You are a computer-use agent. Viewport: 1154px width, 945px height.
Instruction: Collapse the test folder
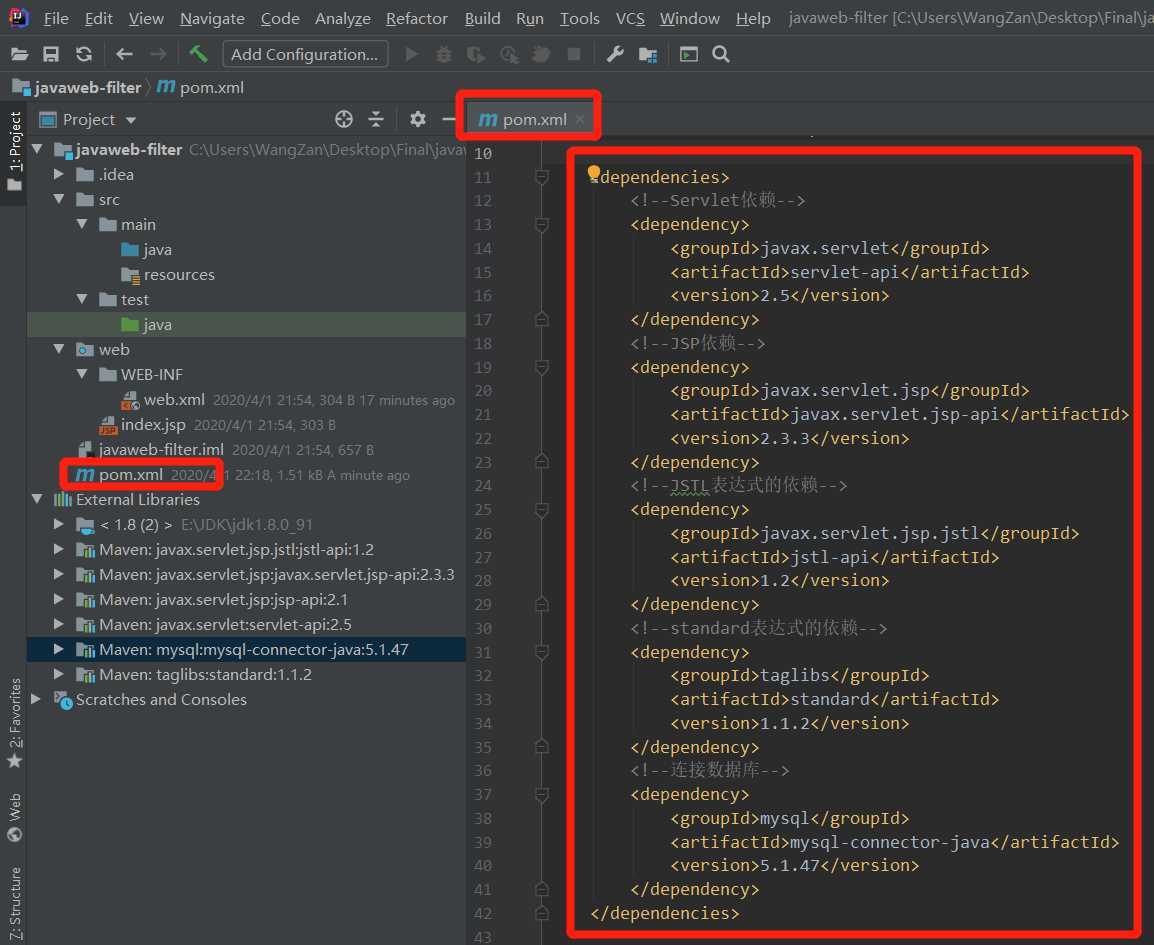pos(82,300)
